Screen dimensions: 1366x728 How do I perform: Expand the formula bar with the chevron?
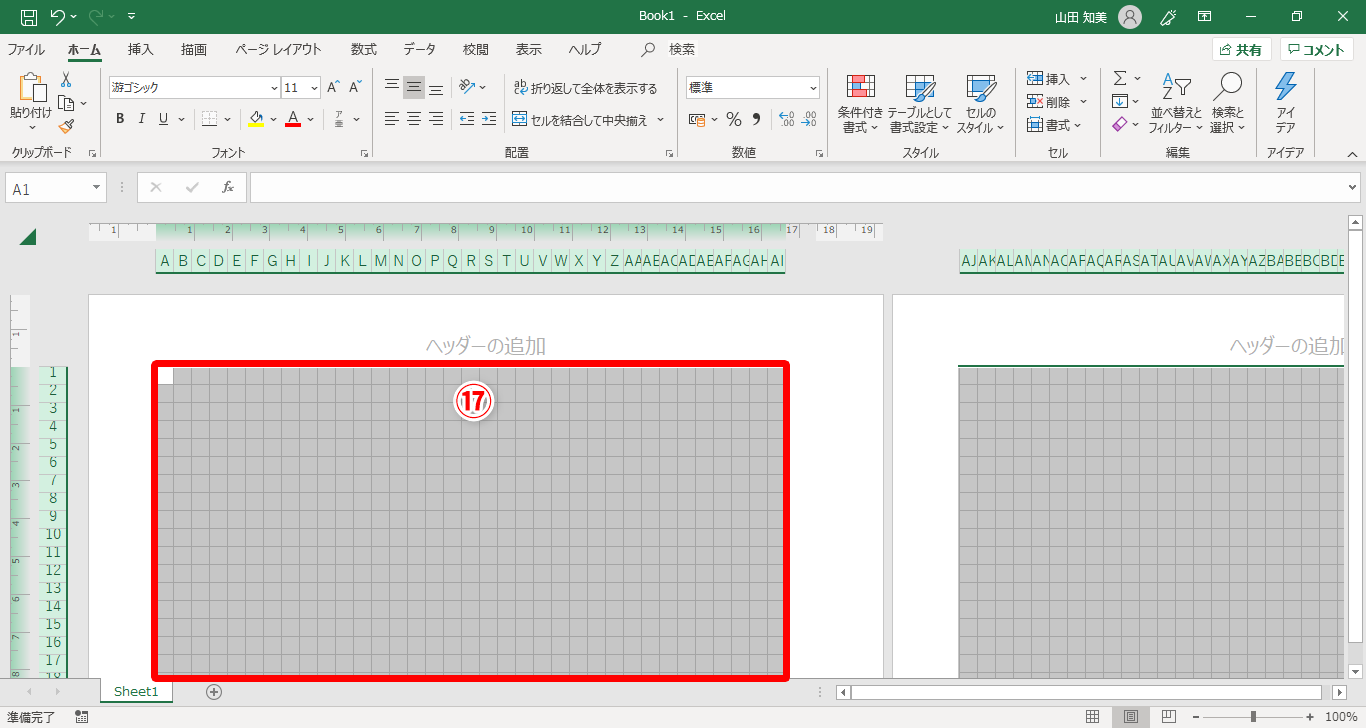pos(1353,187)
